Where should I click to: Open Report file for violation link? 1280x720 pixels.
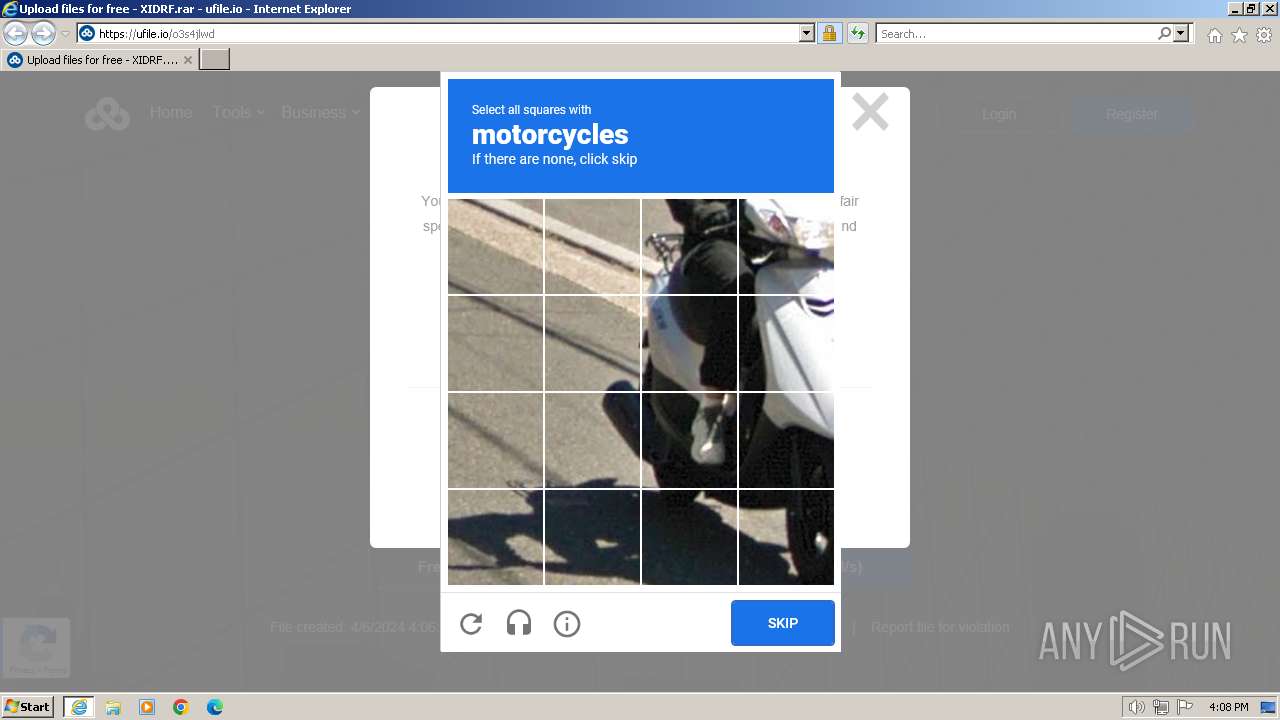(x=940, y=627)
